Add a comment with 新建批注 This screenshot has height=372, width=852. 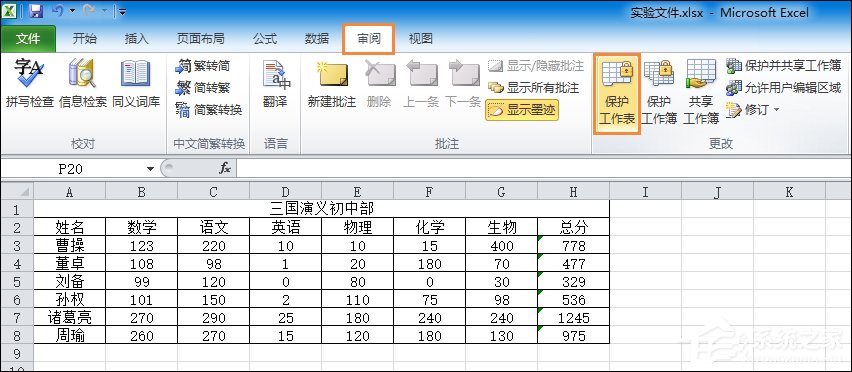pos(331,84)
